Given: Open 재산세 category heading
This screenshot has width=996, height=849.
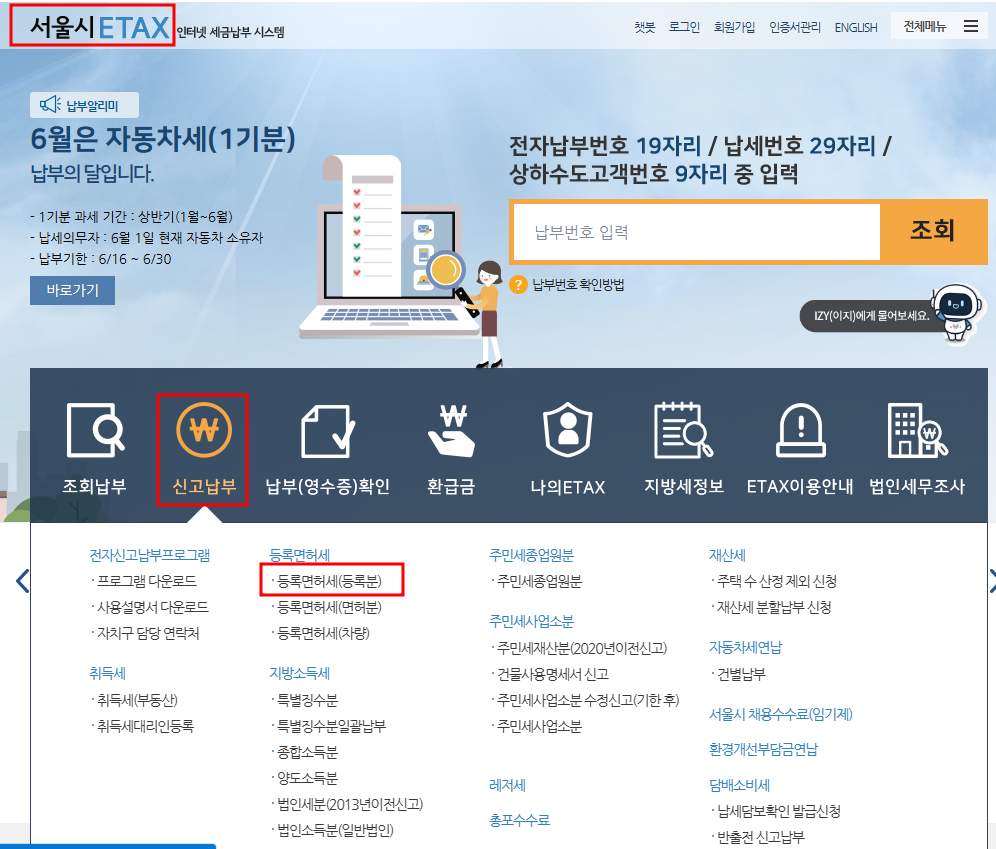Looking at the screenshot, I should pos(727,555).
